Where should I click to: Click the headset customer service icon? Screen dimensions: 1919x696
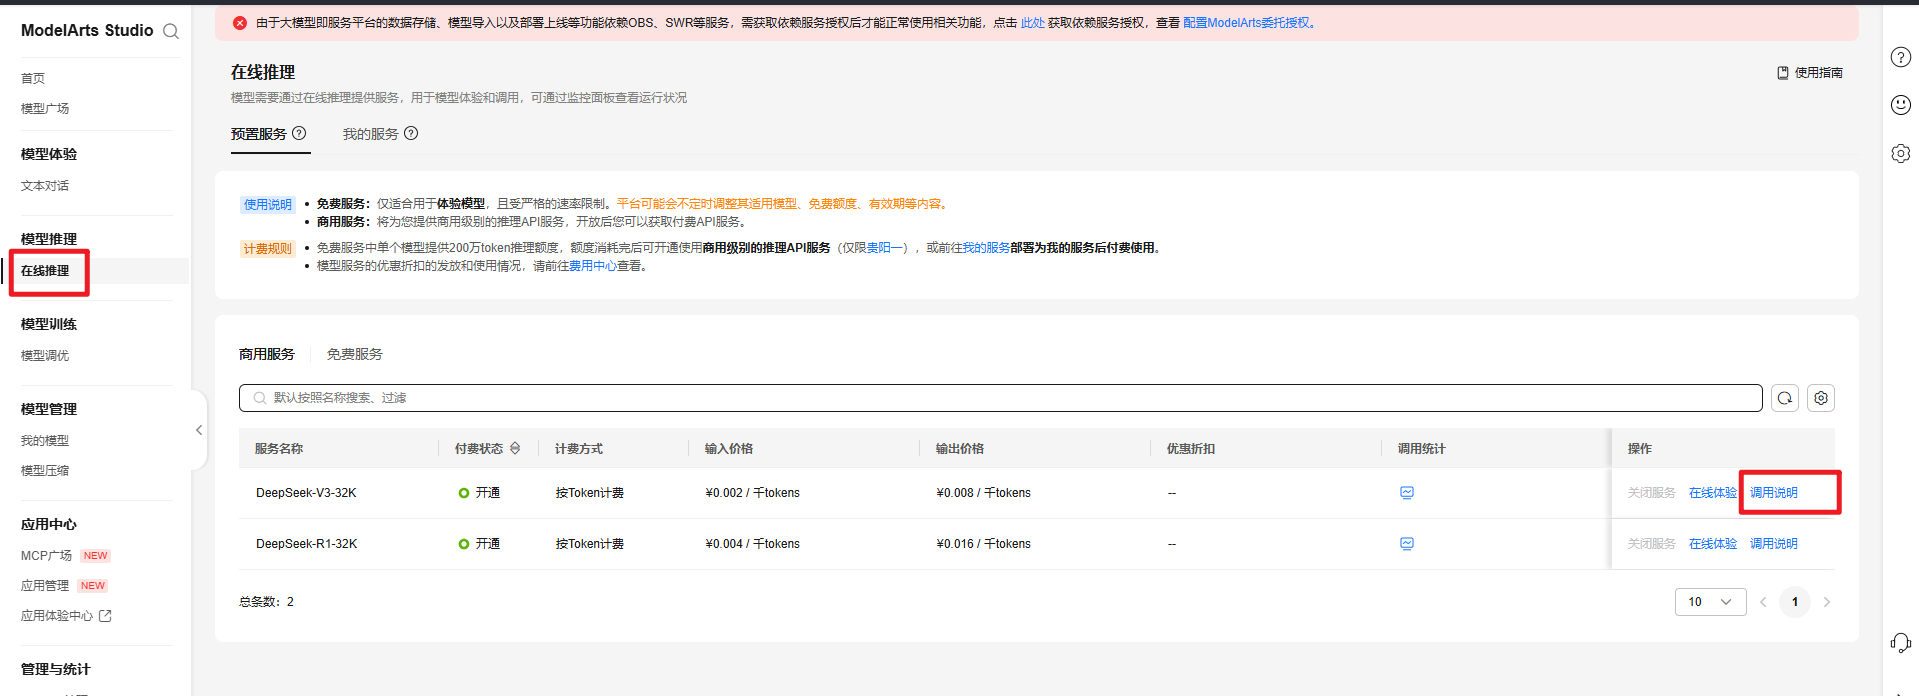click(1901, 643)
